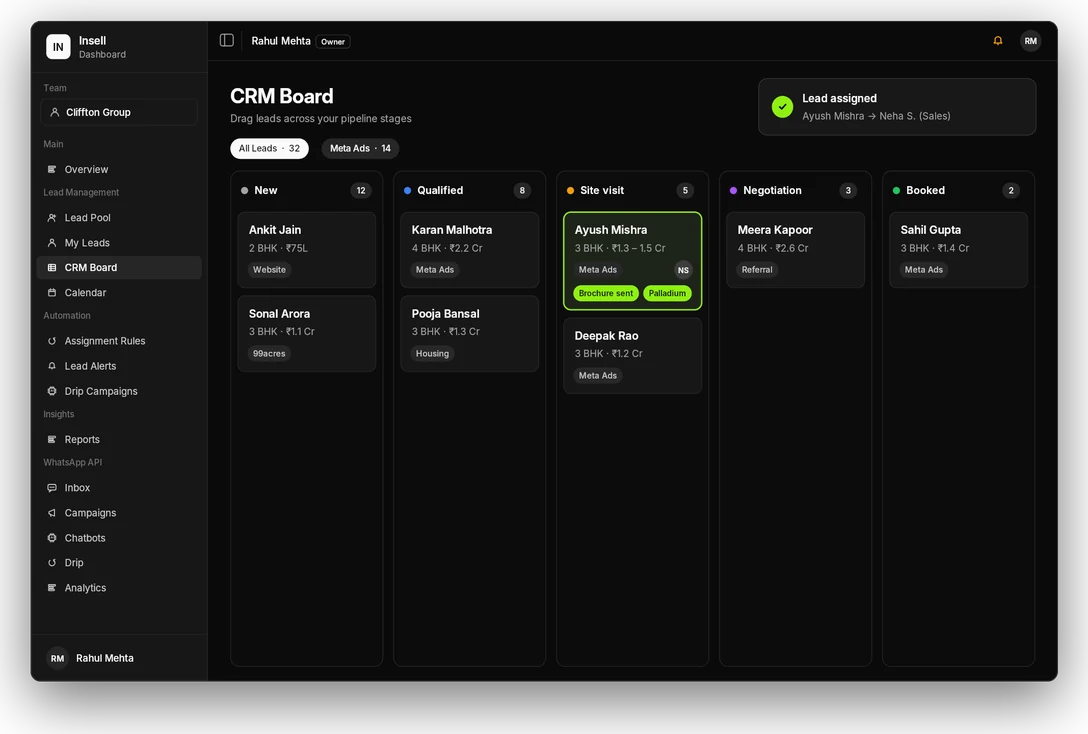1088x734 pixels.
Task: Click the Calendar icon in sidebar
Action: [x=51, y=293]
